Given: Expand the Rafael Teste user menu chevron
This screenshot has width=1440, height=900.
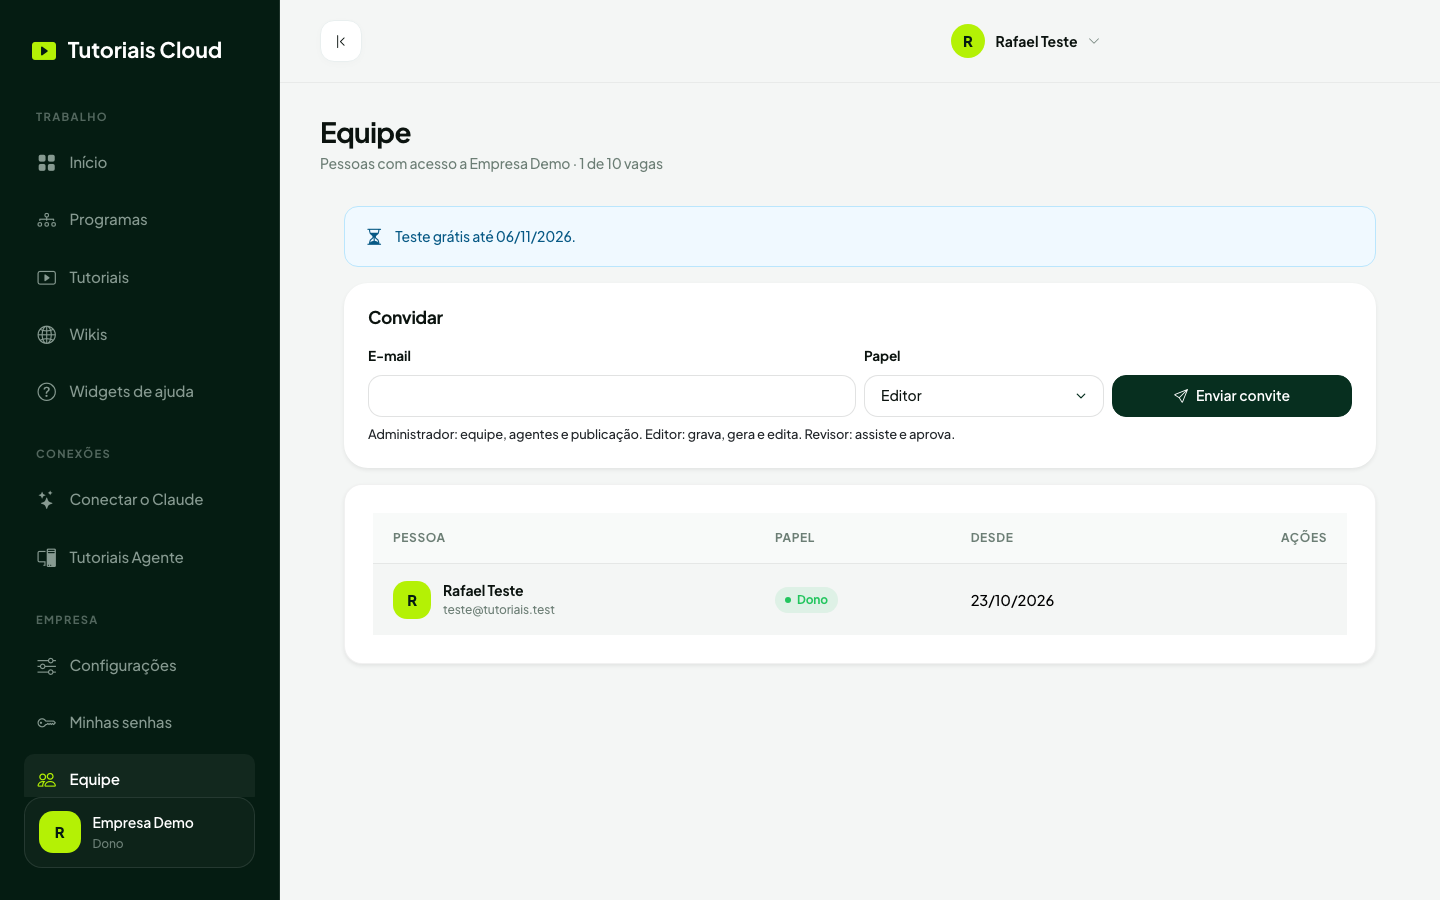Looking at the screenshot, I should click(x=1094, y=41).
